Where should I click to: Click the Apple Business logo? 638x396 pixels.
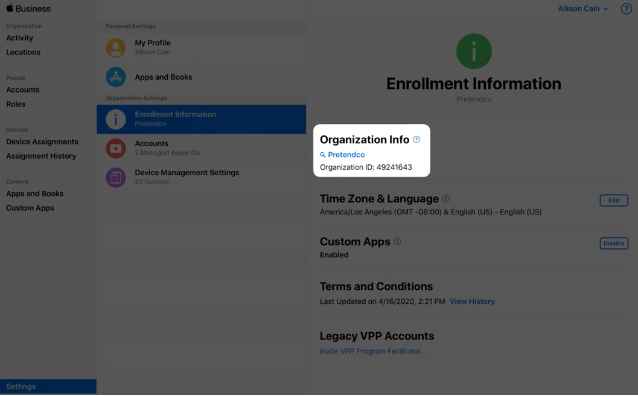(x=28, y=8)
